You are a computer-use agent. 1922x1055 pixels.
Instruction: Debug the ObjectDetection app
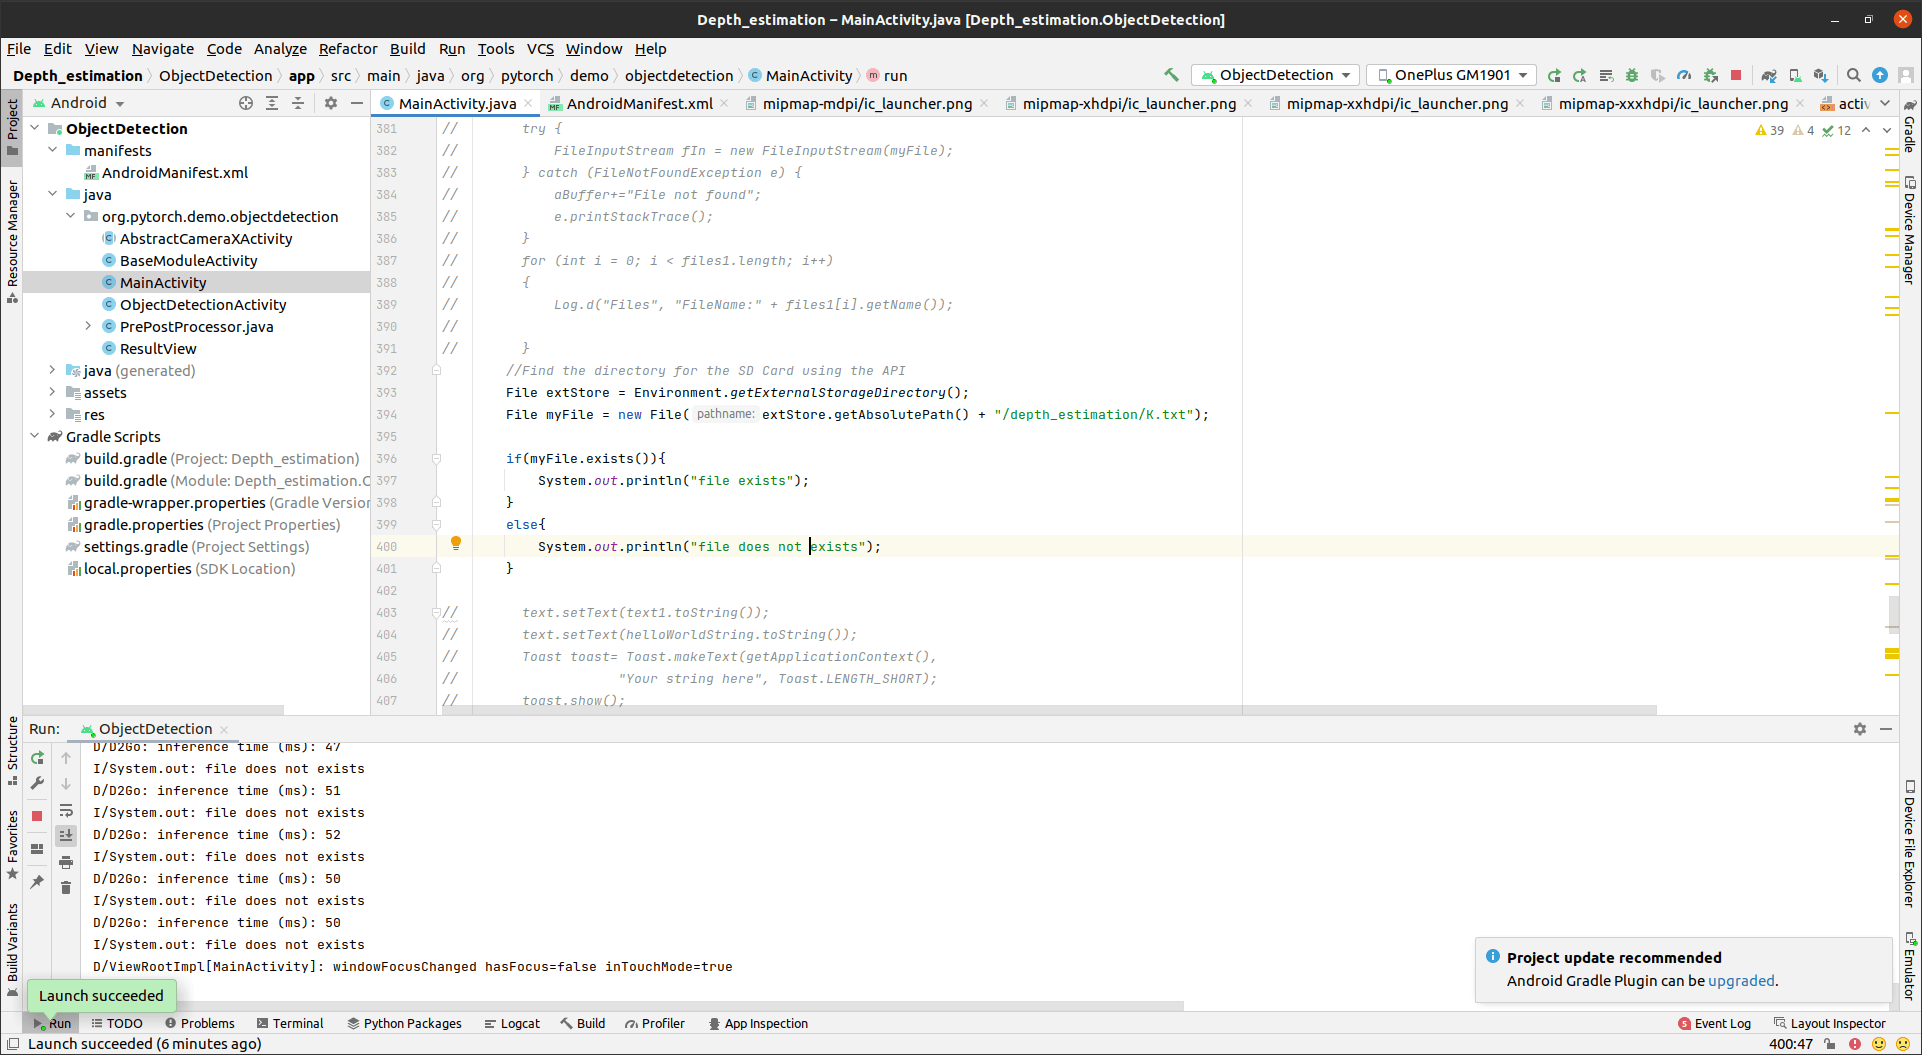(1632, 75)
